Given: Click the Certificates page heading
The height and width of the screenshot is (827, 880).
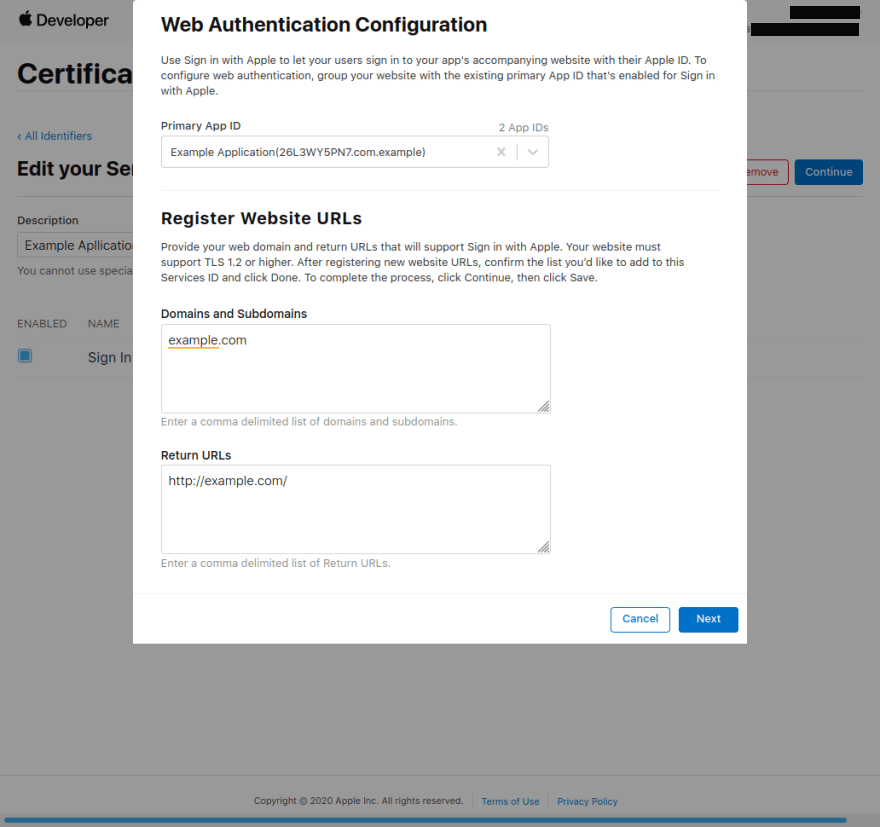Looking at the screenshot, I should (x=75, y=74).
